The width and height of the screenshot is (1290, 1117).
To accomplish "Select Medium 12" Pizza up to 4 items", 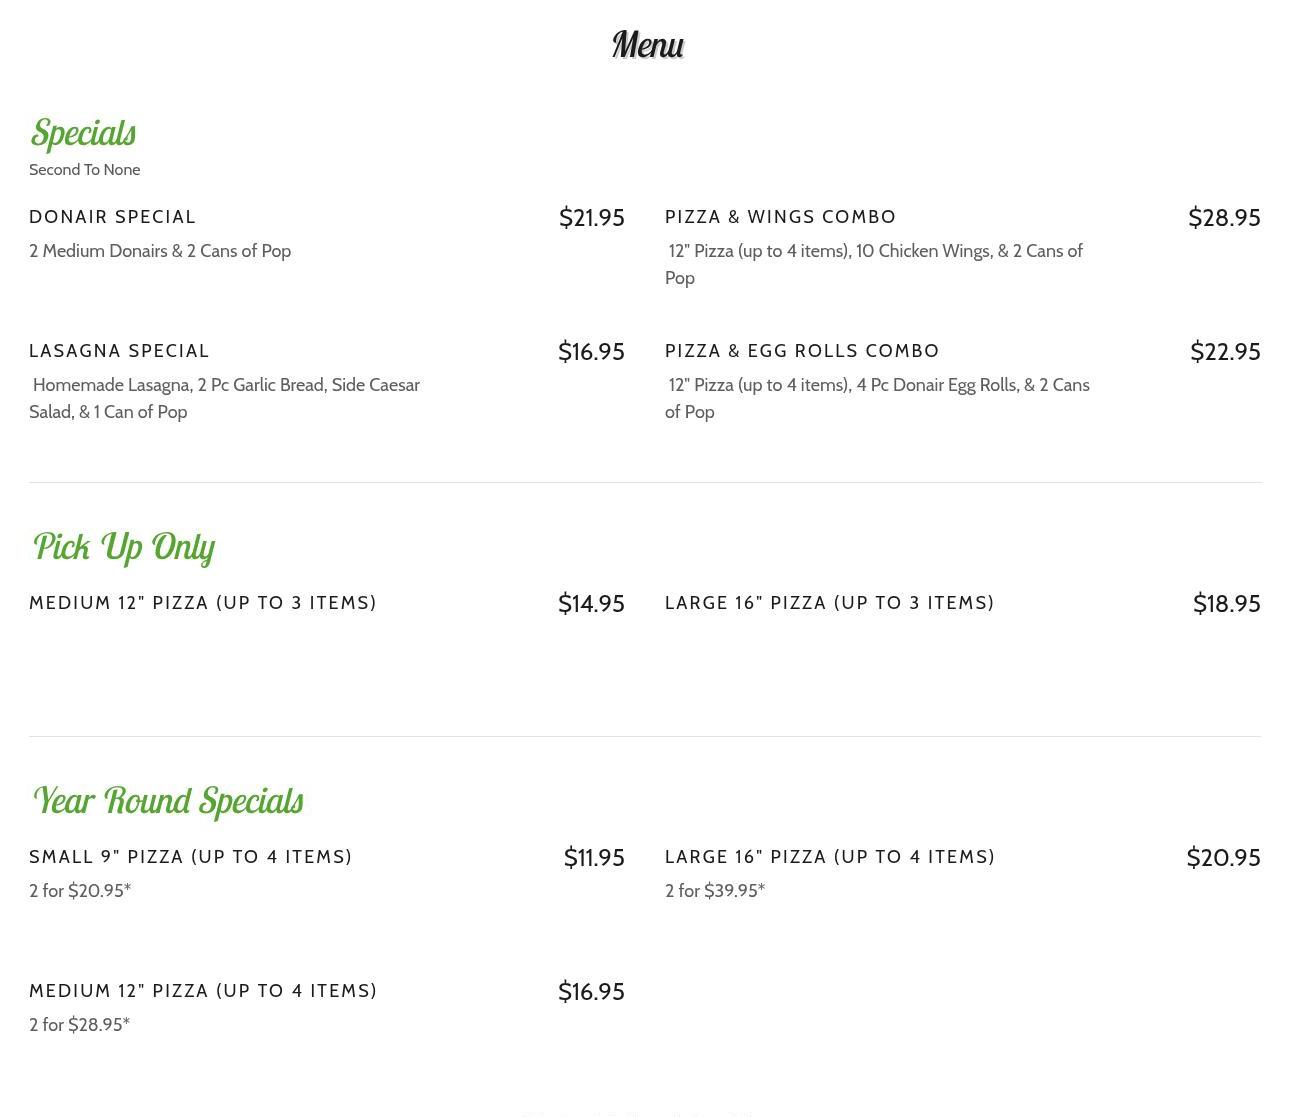I will click(203, 991).
